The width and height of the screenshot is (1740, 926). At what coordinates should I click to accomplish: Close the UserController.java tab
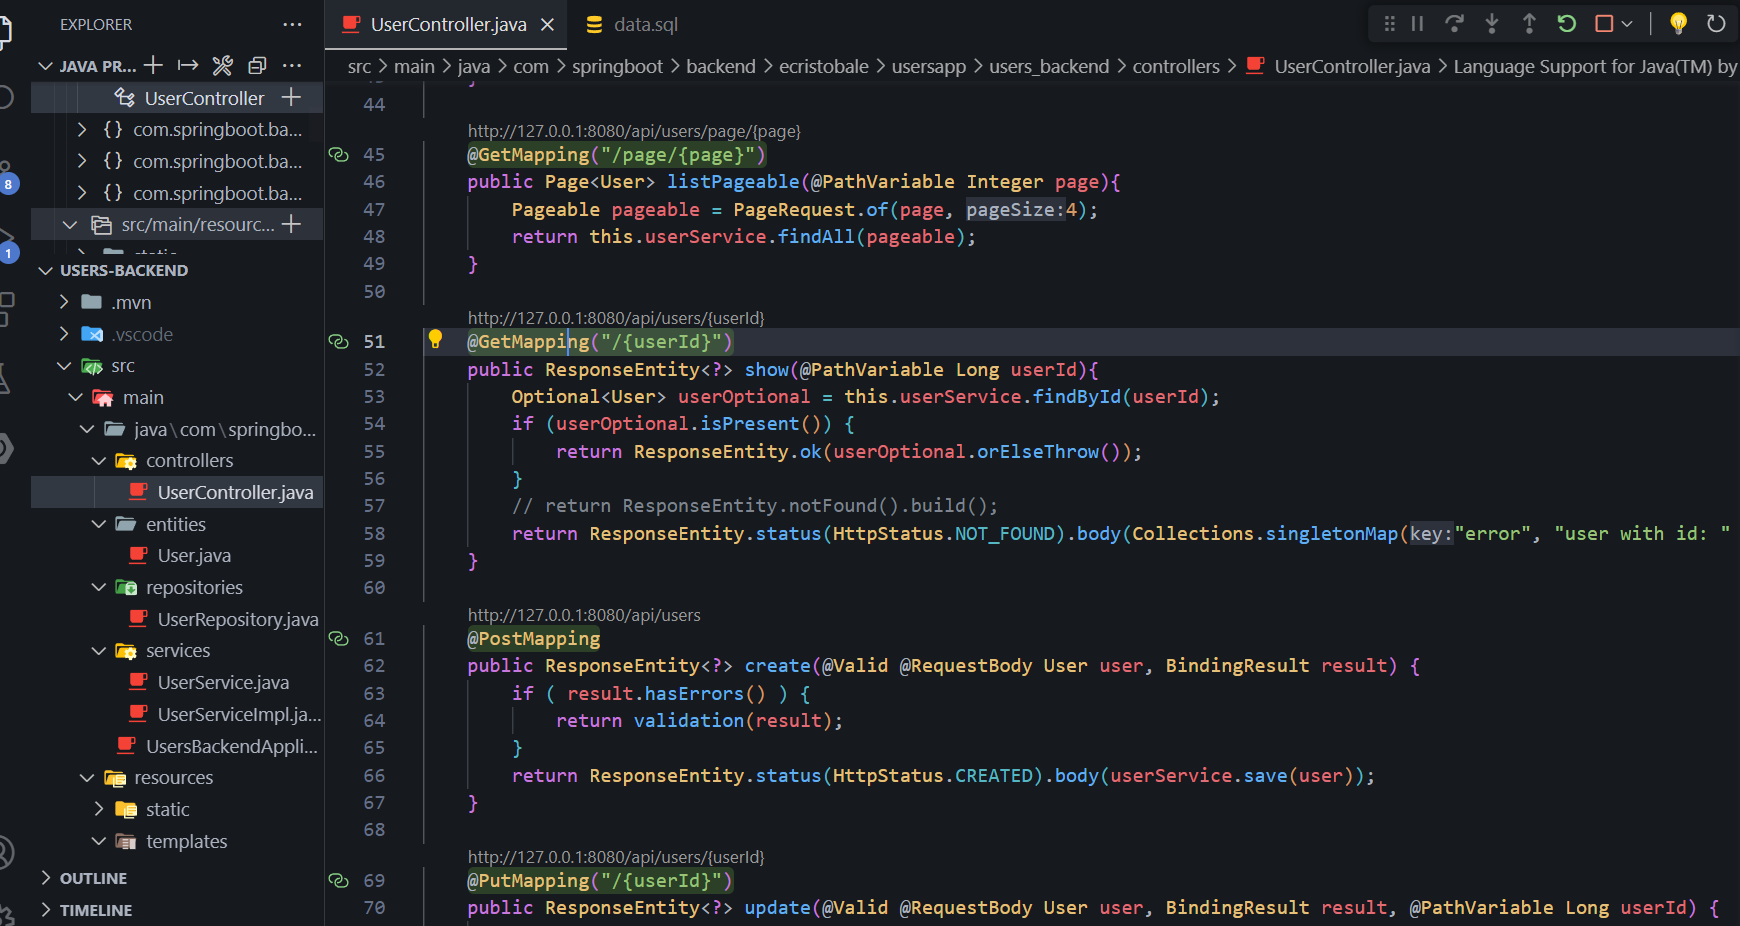pyautogui.click(x=547, y=25)
